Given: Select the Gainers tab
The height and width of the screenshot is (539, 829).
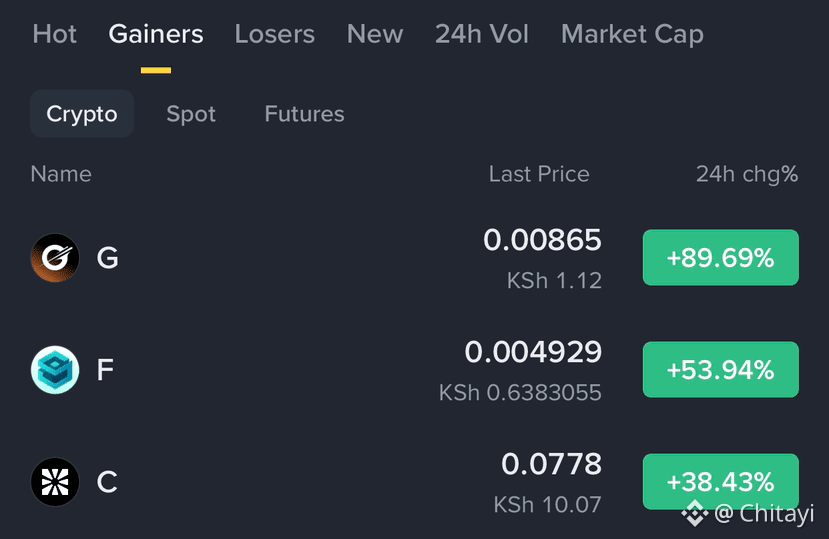Looking at the screenshot, I should pyautogui.click(x=156, y=34).
